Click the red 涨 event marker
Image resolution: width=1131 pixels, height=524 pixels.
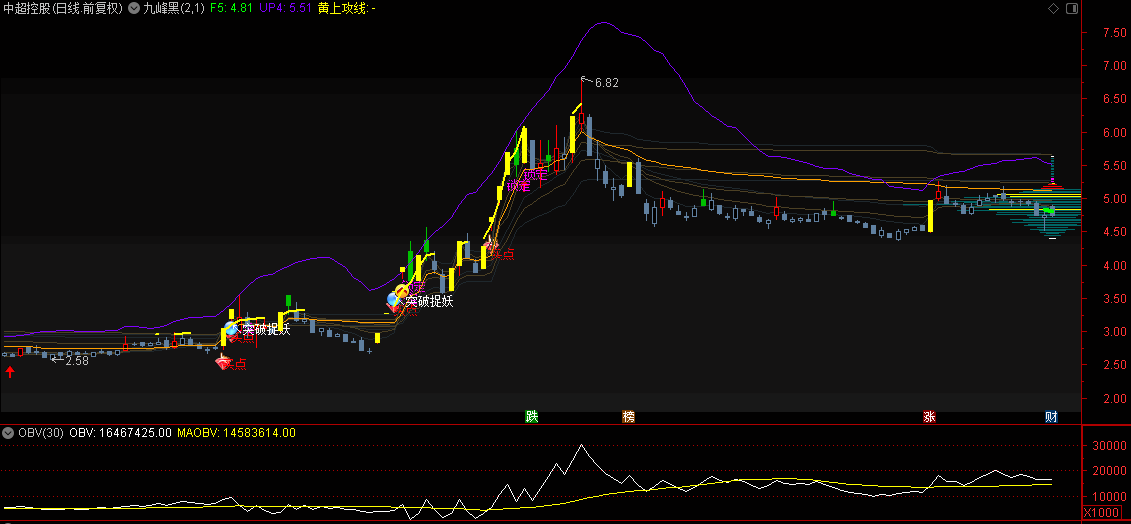tap(930, 416)
